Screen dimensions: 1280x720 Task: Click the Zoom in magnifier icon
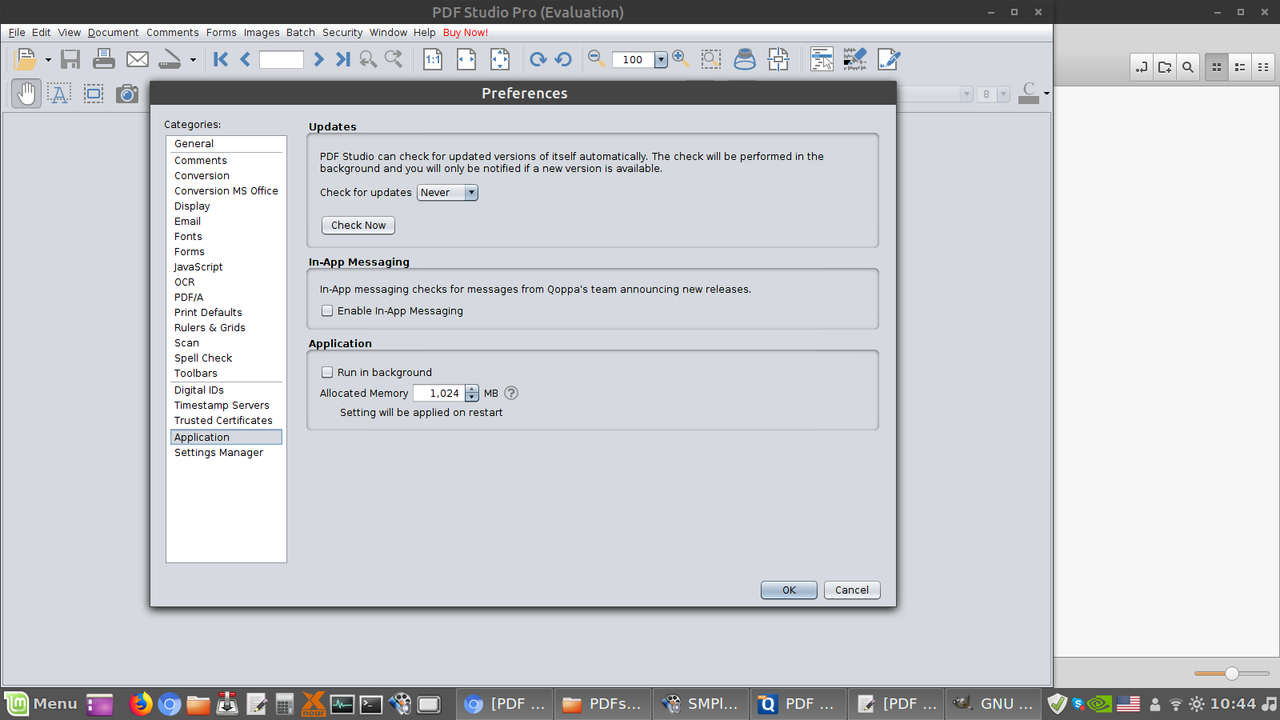pyautogui.click(x=681, y=58)
